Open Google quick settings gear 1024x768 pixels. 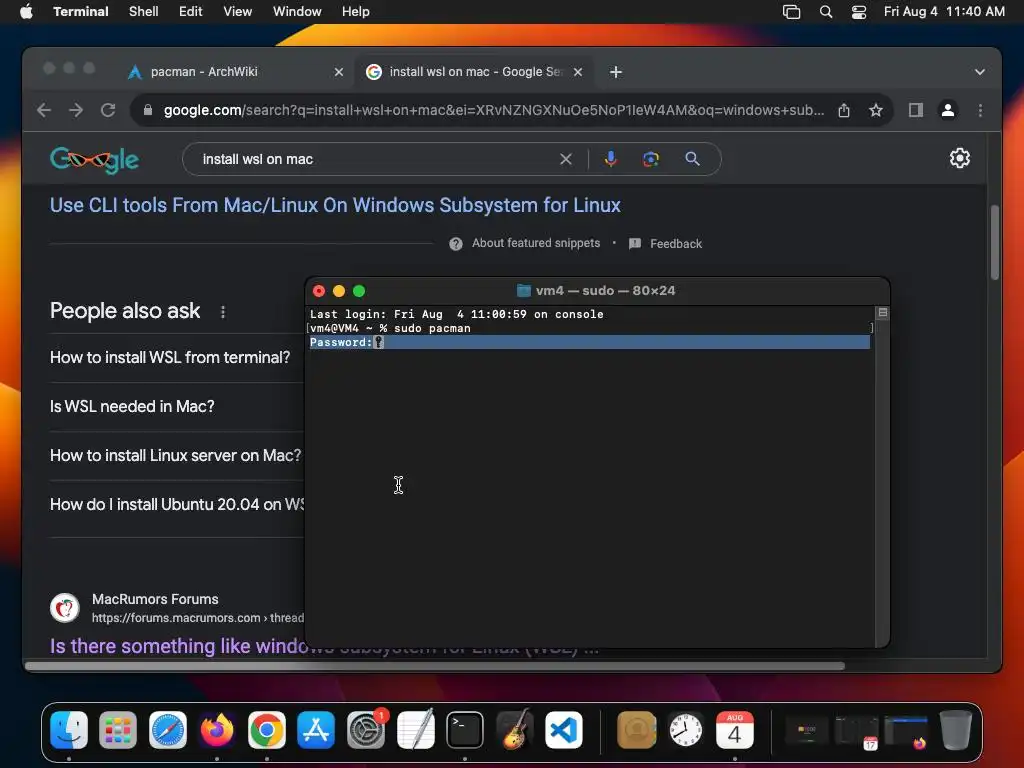pos(959,158)
